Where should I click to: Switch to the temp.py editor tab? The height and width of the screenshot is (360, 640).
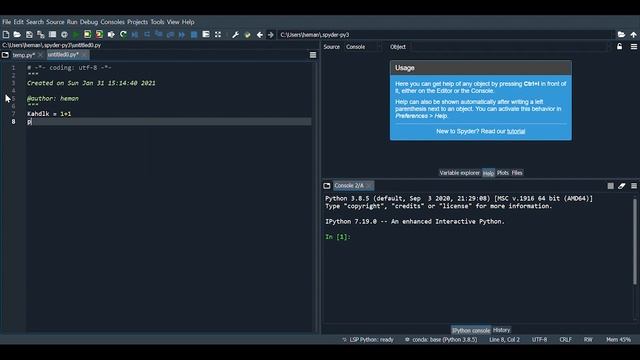click(23, 55)
